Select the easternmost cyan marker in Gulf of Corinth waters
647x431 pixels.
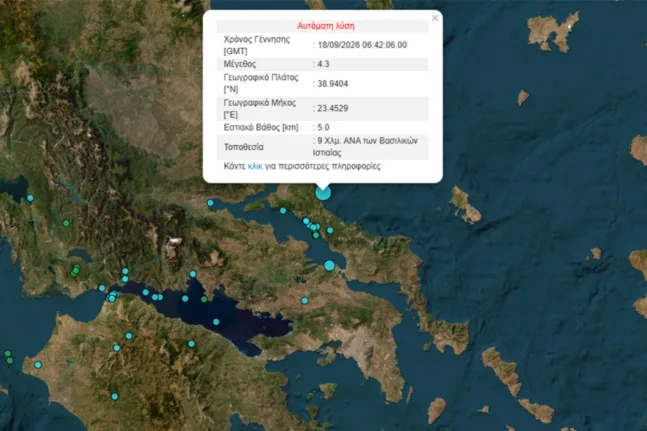point(216,322)
